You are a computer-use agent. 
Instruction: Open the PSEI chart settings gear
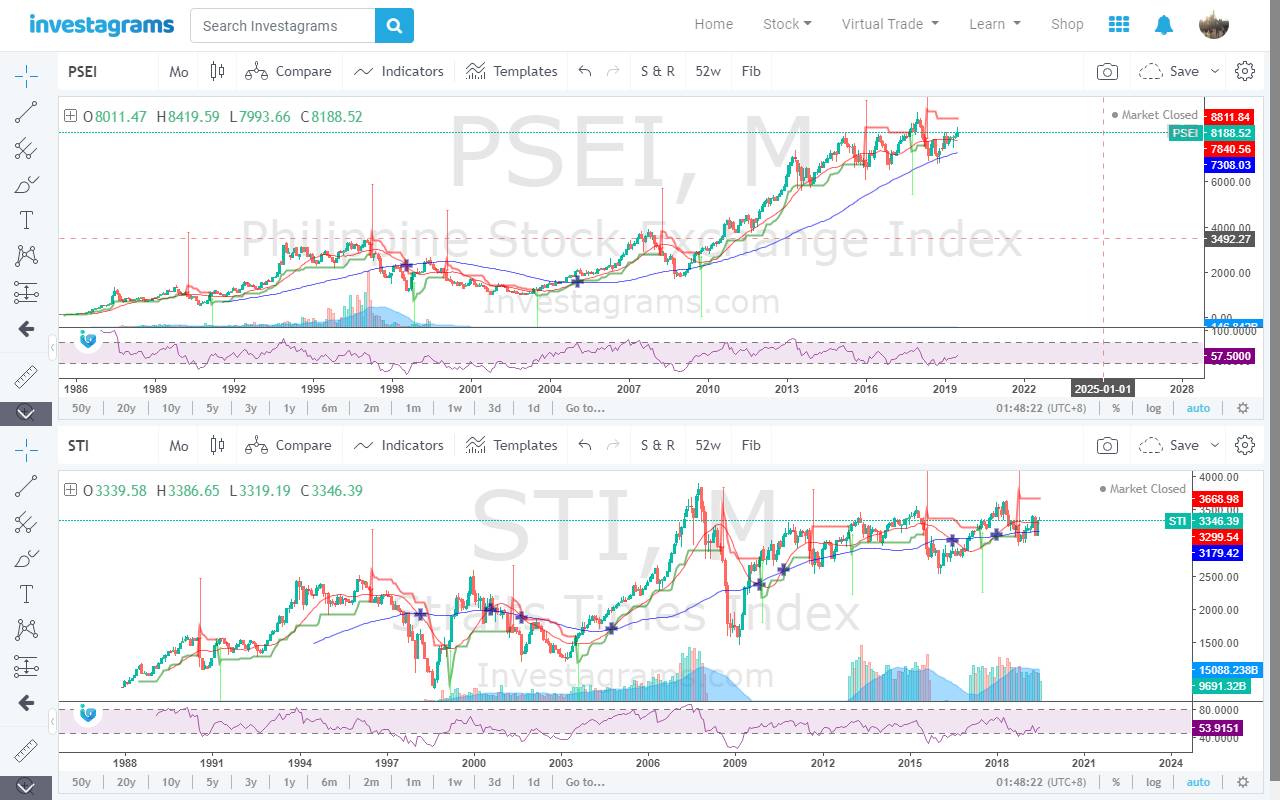click(1244, 71)
